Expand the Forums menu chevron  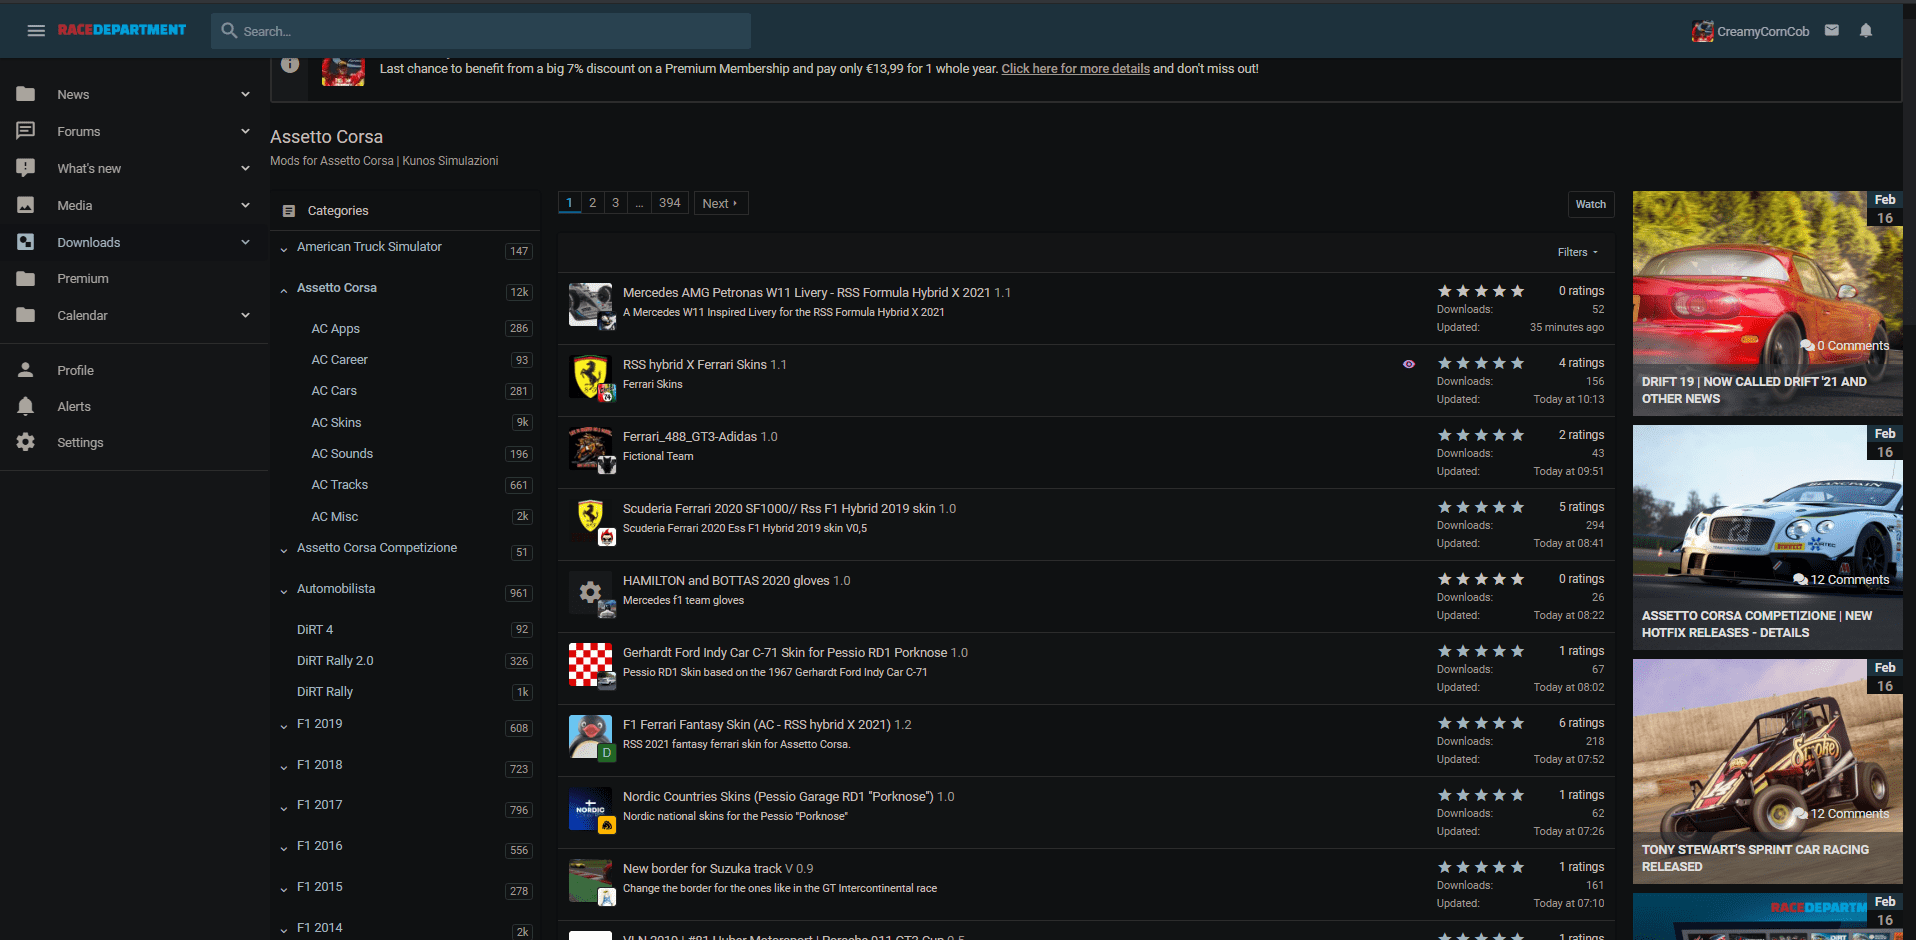[x=246, y=131]
